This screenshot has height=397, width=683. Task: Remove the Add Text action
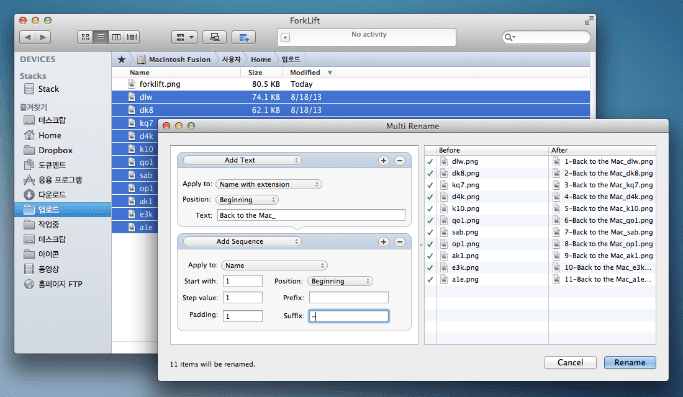pos(400,161)
